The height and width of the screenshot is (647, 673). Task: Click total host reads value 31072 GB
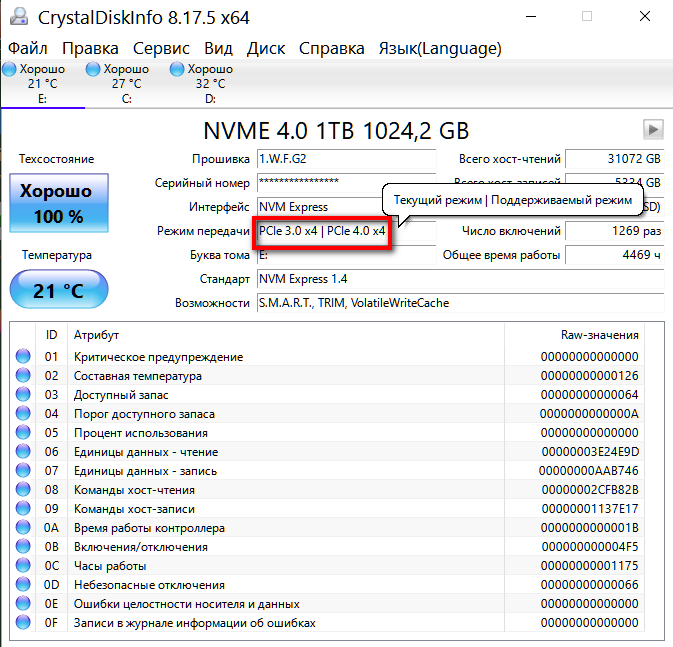(x=615, y=159)
